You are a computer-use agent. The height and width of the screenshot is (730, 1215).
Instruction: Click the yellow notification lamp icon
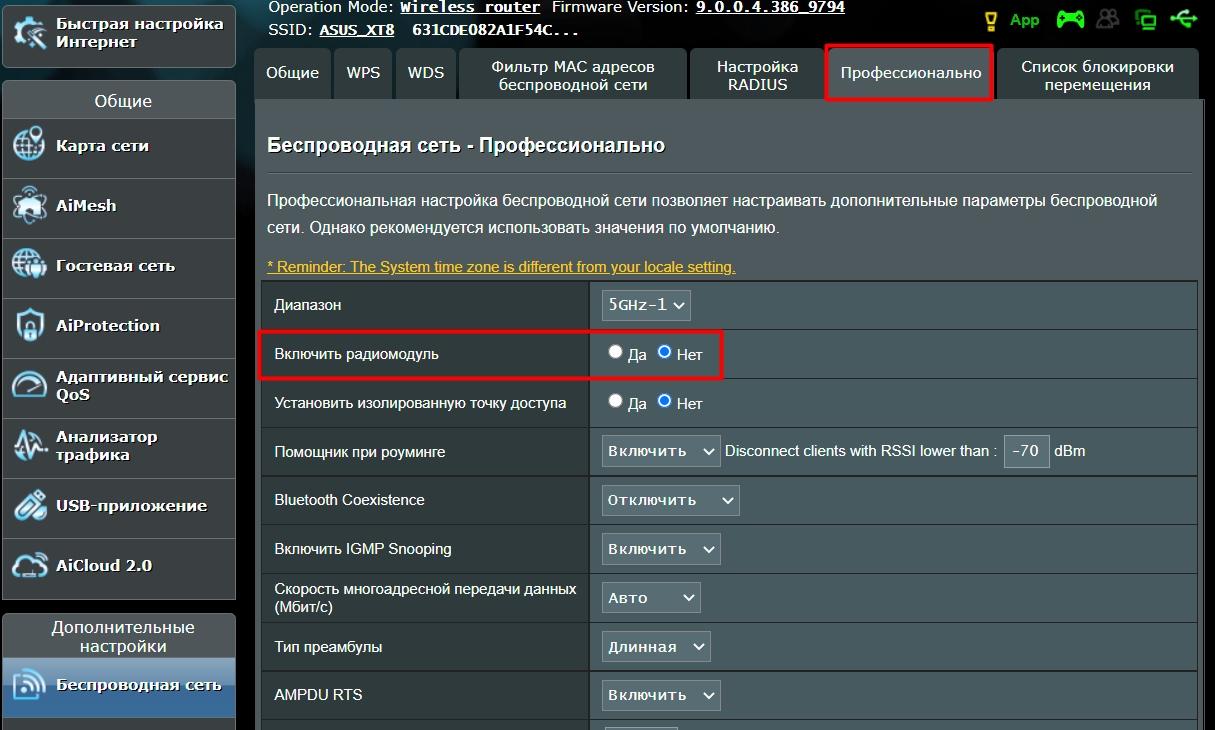click(992, 21)
